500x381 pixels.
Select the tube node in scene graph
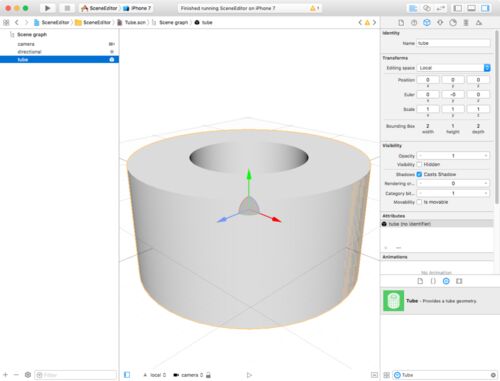point(59,59)
